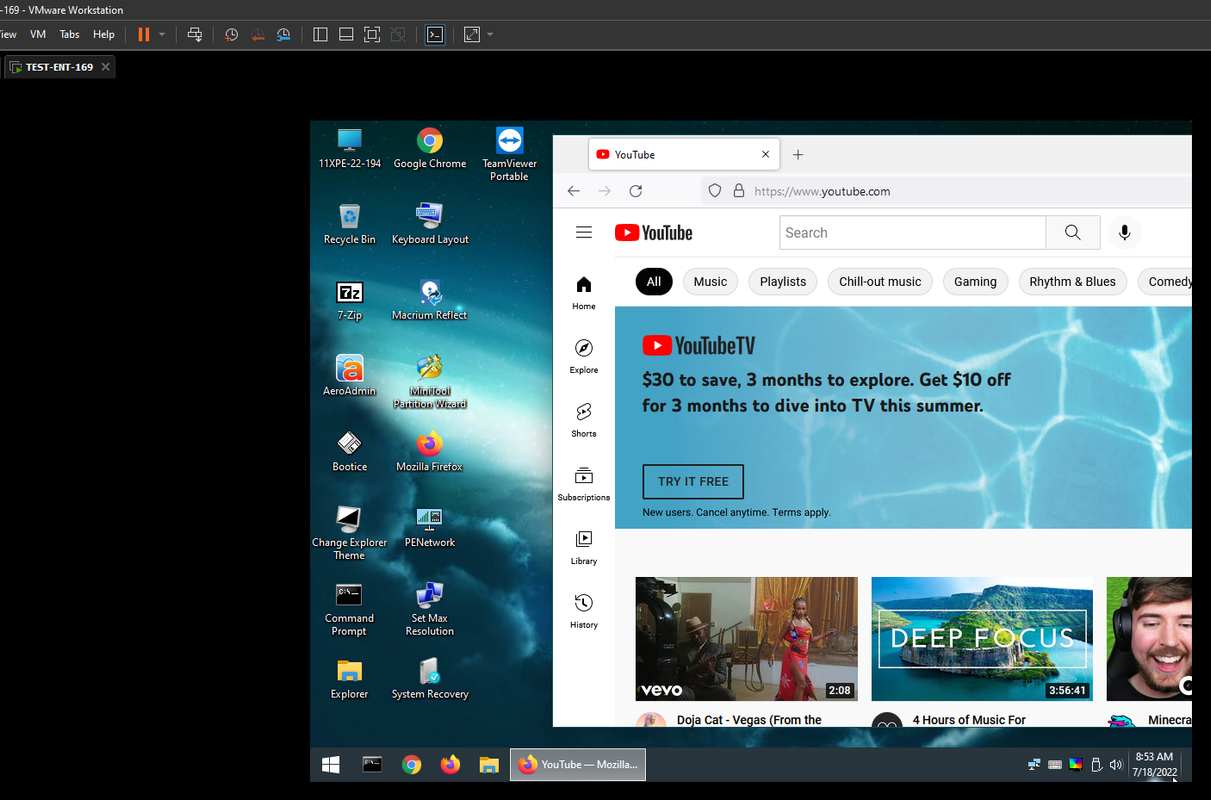The width and height of the screenshot is (1211, 800).
Task: Click the padlock site security icon
Action: click(x=739, y=191)
